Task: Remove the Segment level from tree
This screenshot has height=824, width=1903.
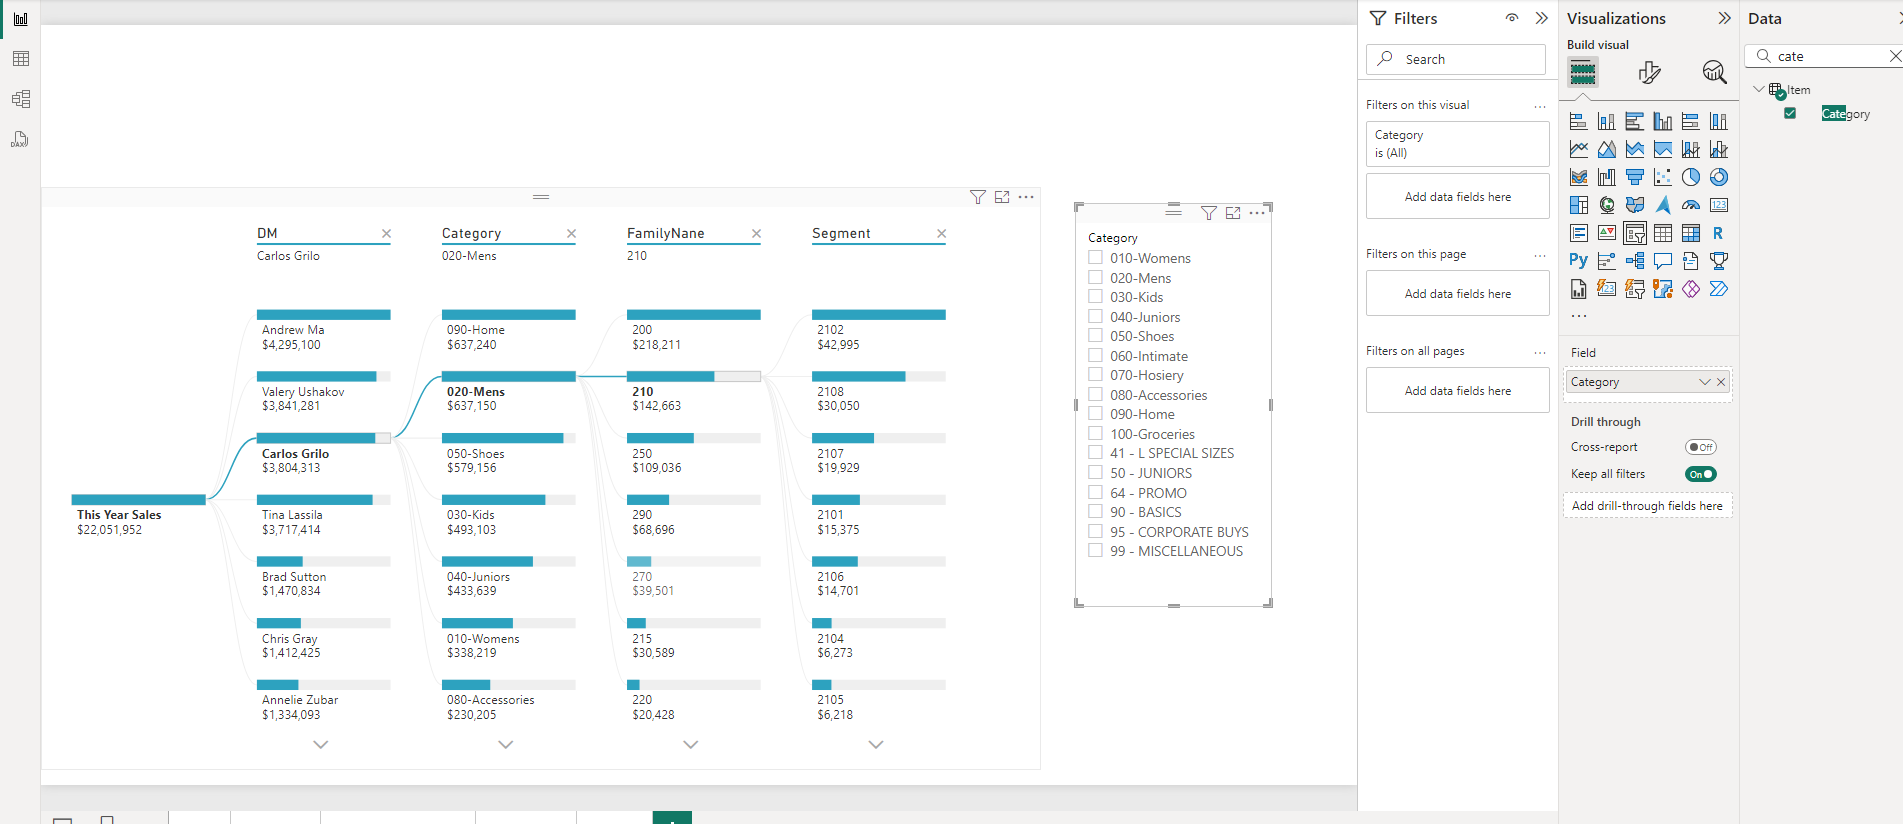Action: pos(941,234)
